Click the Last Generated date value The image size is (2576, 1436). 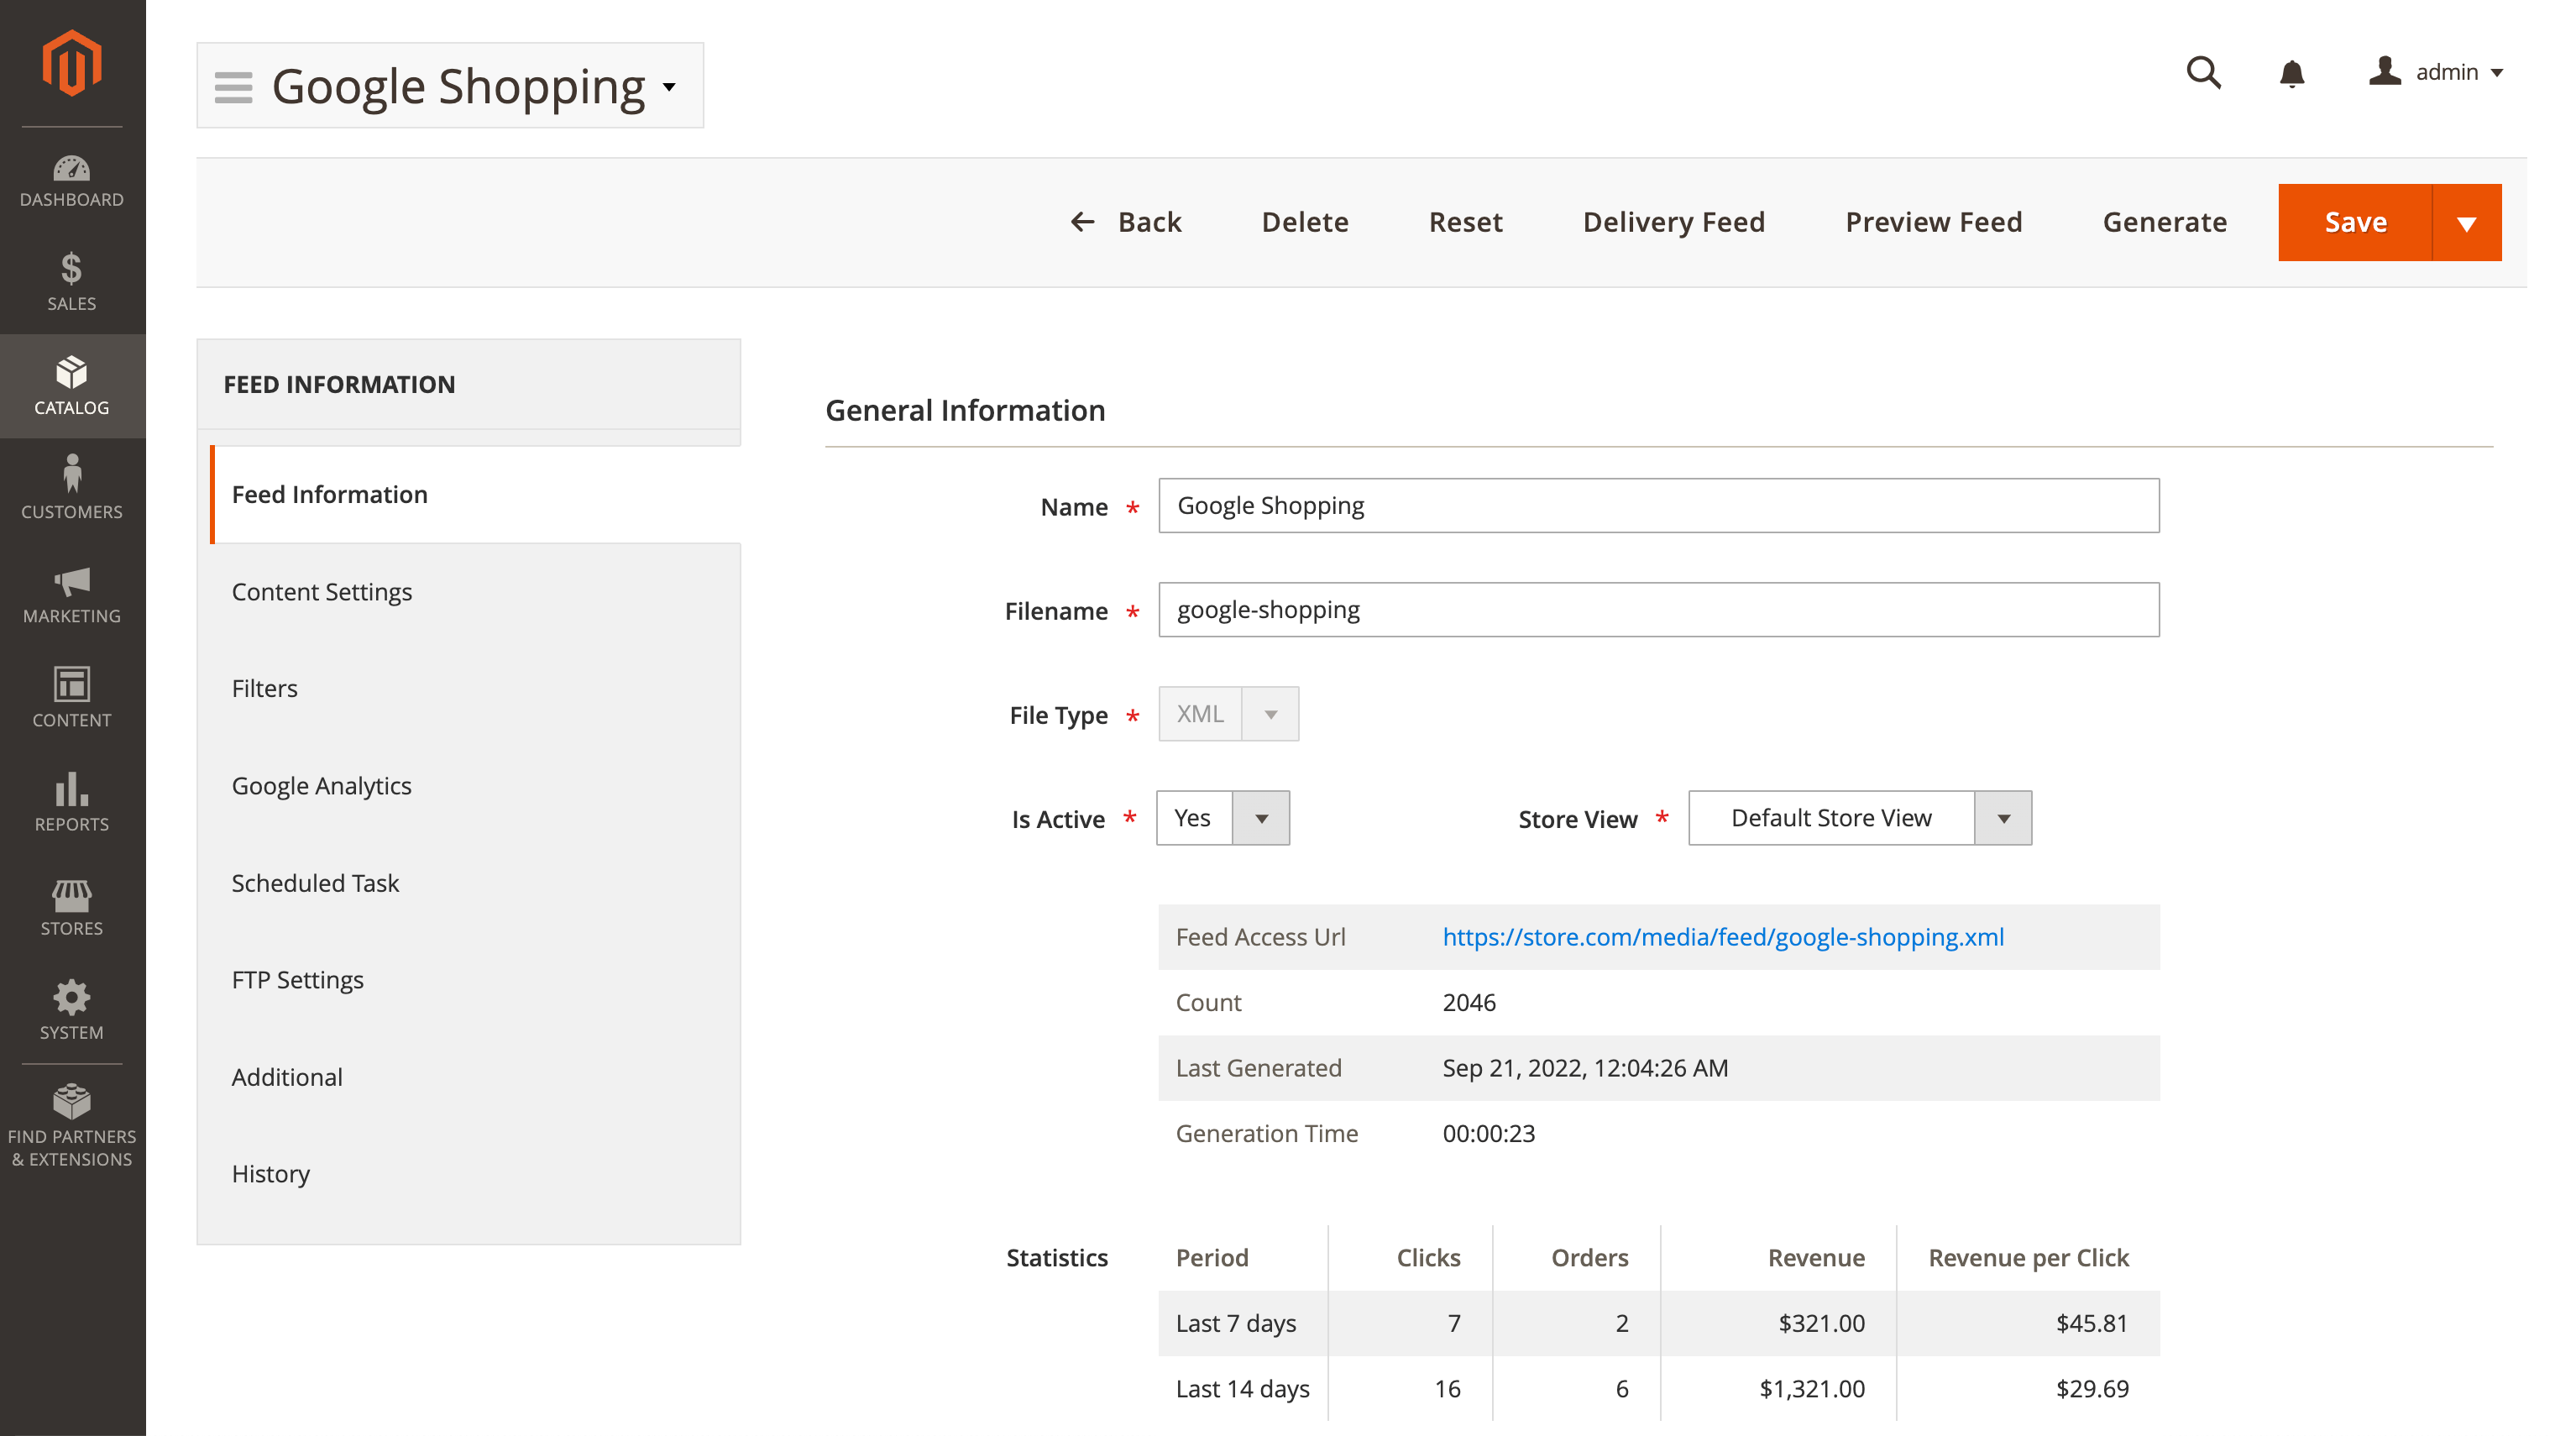1585,1068
